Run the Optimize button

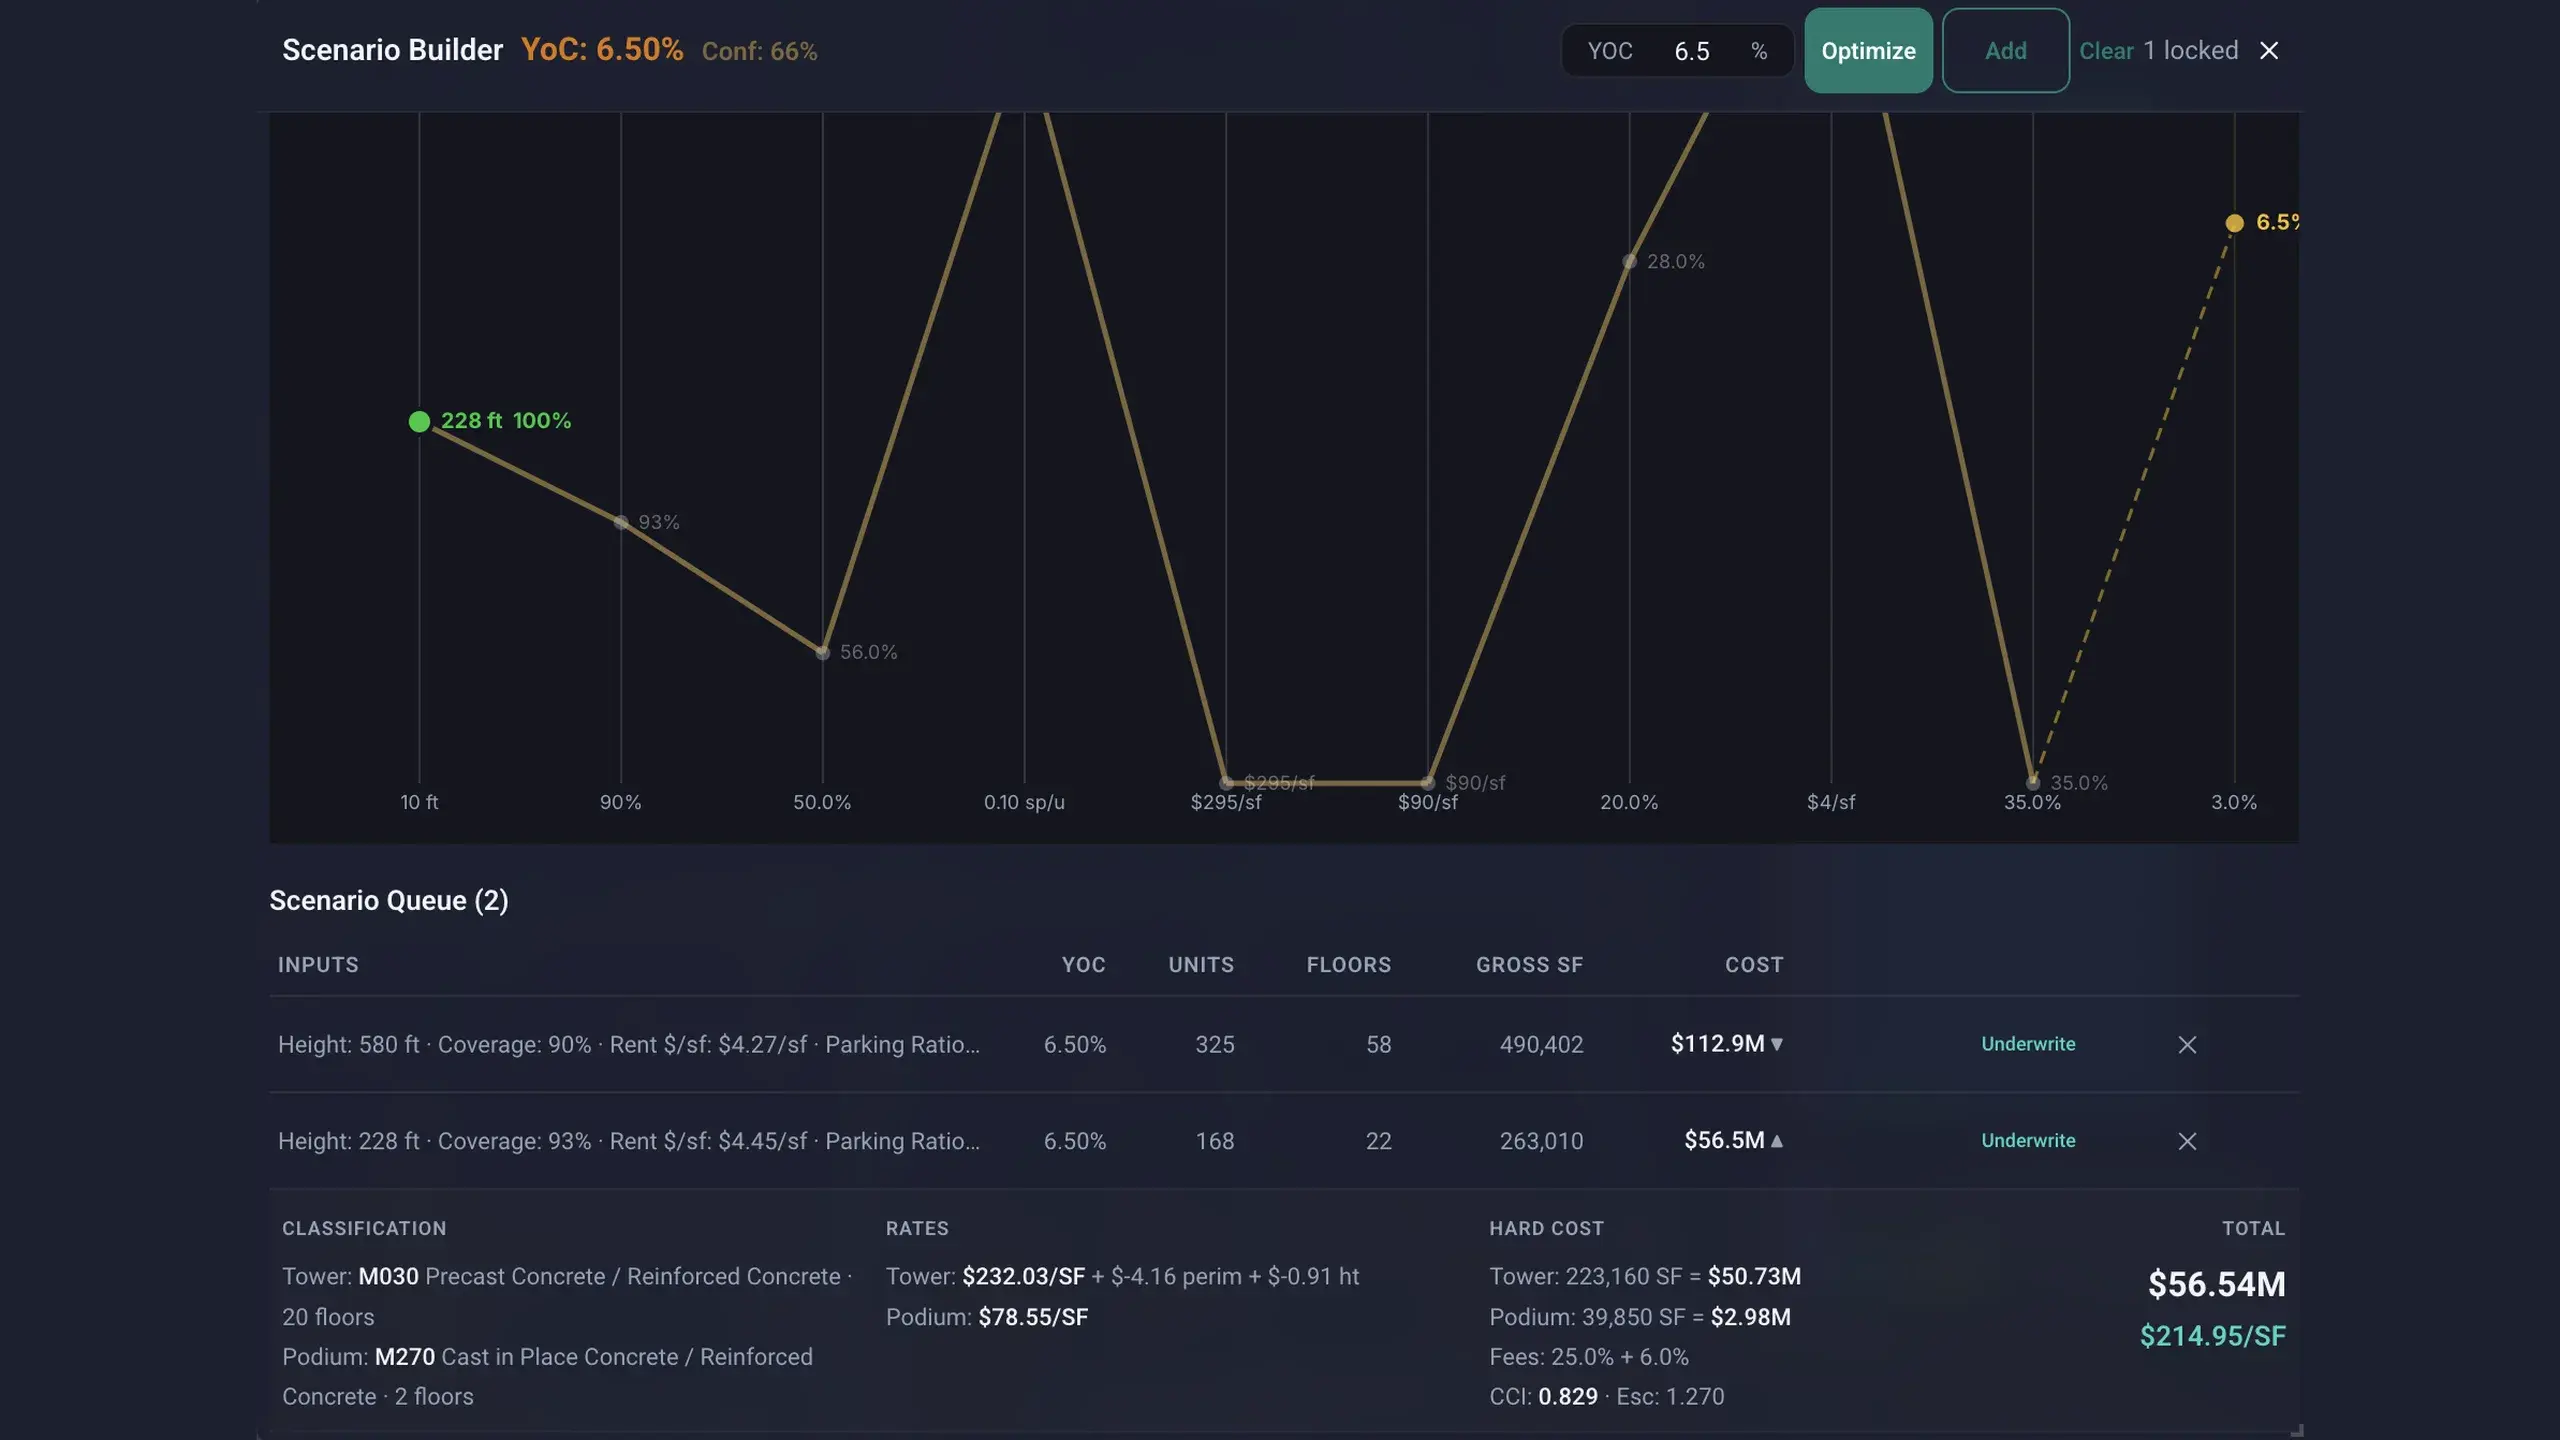(1868, 51)
